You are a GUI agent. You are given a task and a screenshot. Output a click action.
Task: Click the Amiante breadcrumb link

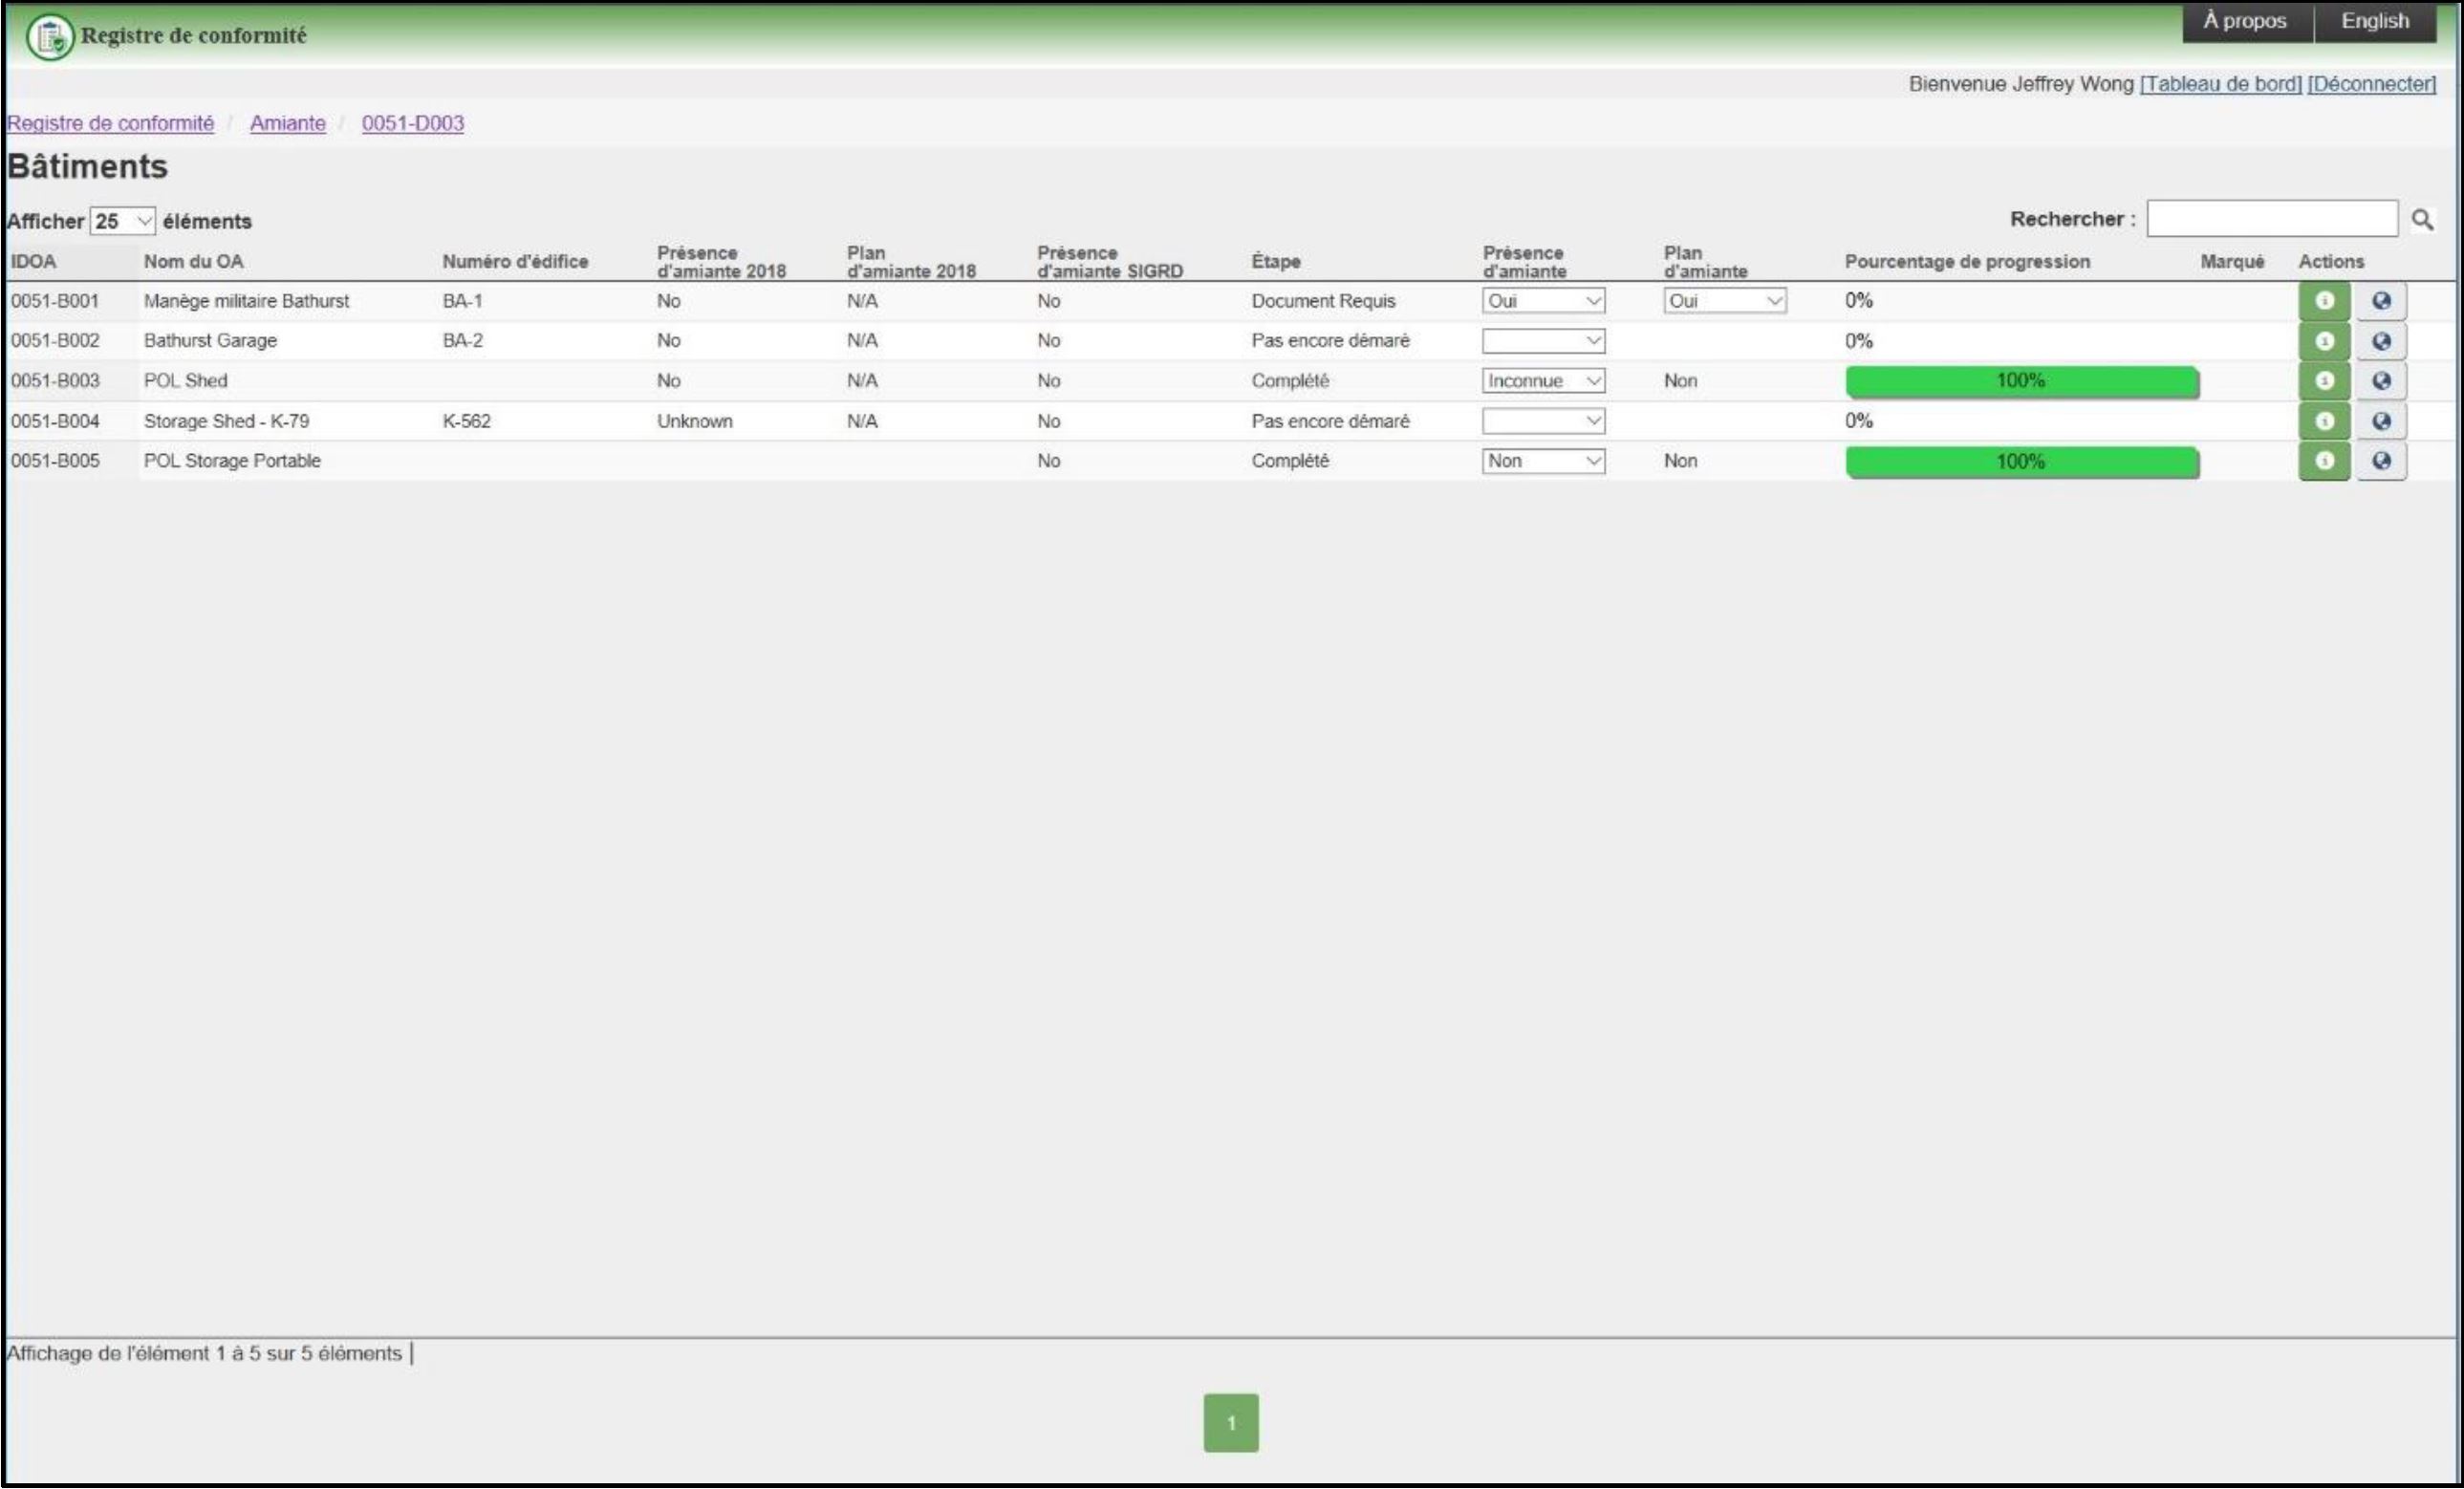tap(287, 123)
